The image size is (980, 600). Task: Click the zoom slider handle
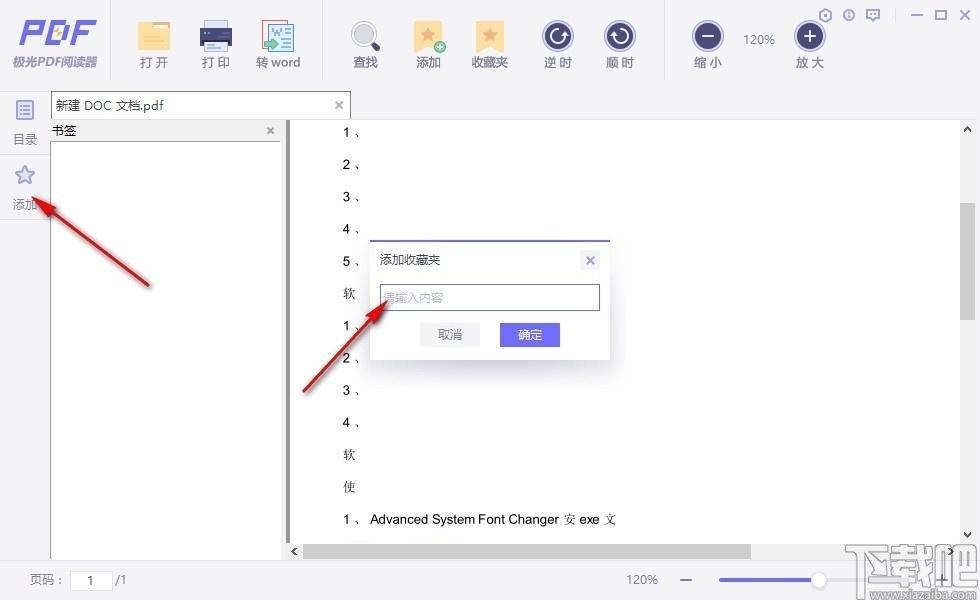pyautogui.click(x=819, y=580)
